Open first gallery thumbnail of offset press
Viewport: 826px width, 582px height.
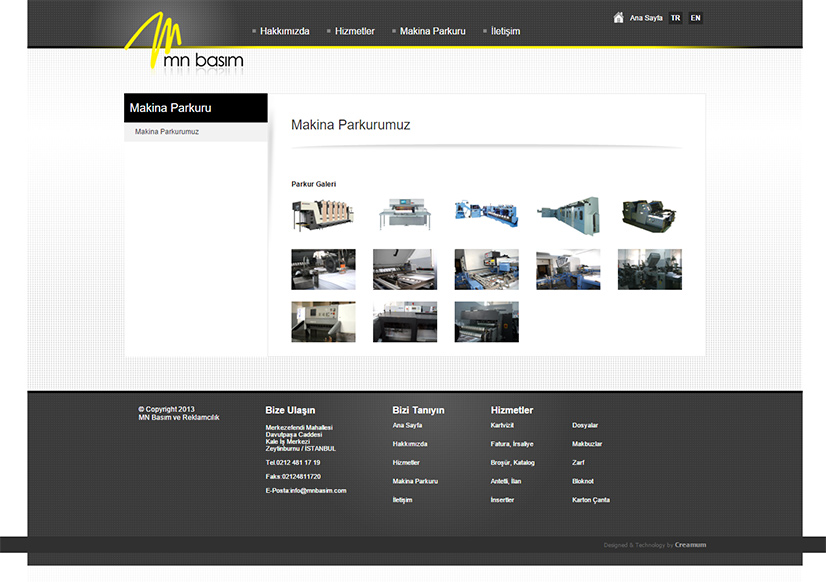323,215
